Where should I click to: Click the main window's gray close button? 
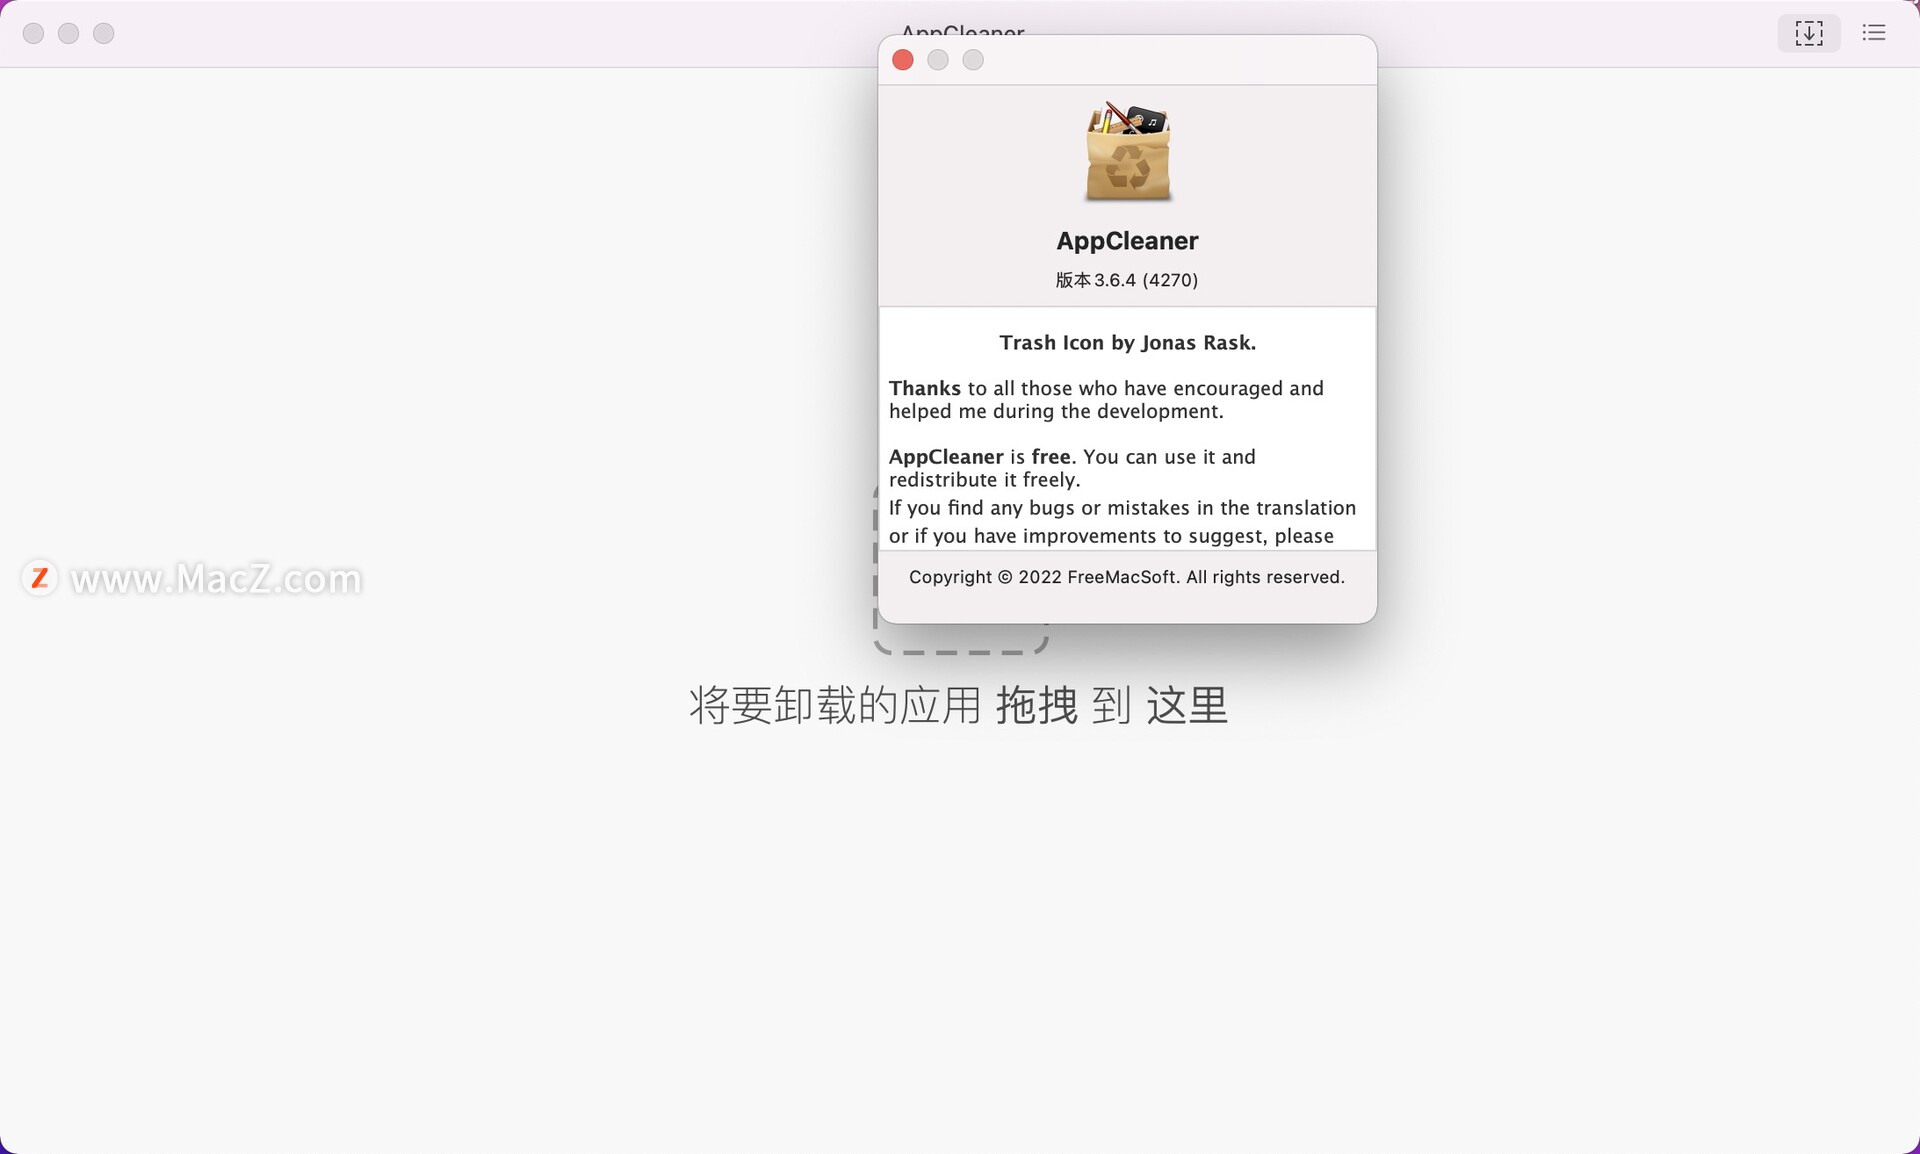pos(33,33)
